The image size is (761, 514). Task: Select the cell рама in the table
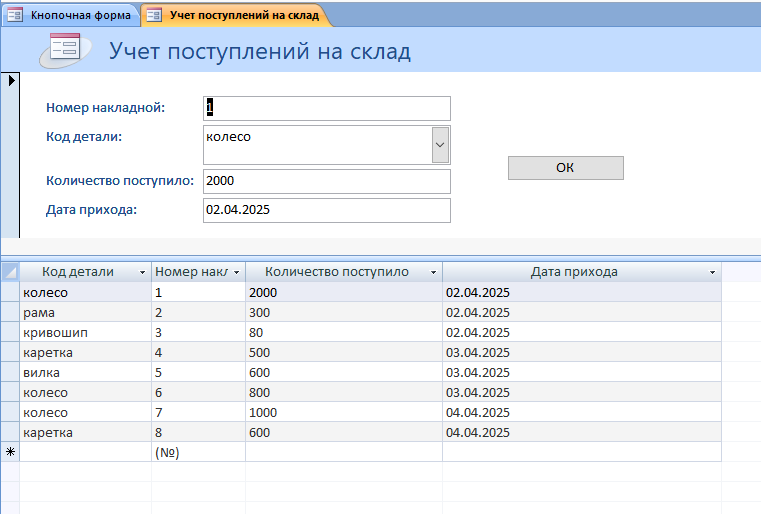(x=85, y=313)
